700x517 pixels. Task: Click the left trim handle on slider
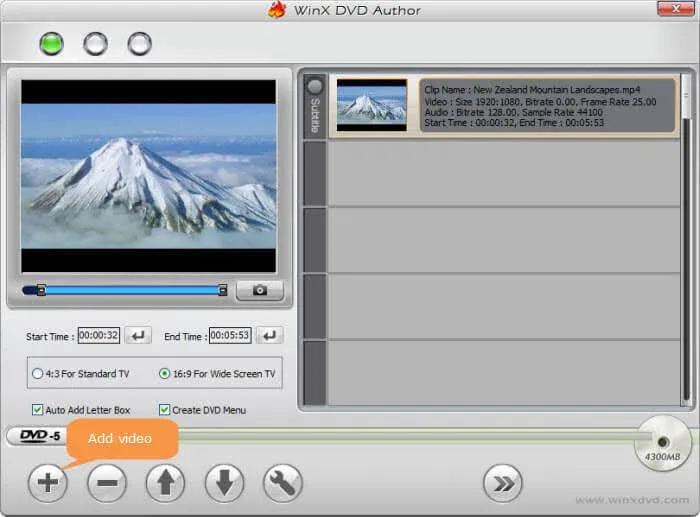[x=41, y=291]
